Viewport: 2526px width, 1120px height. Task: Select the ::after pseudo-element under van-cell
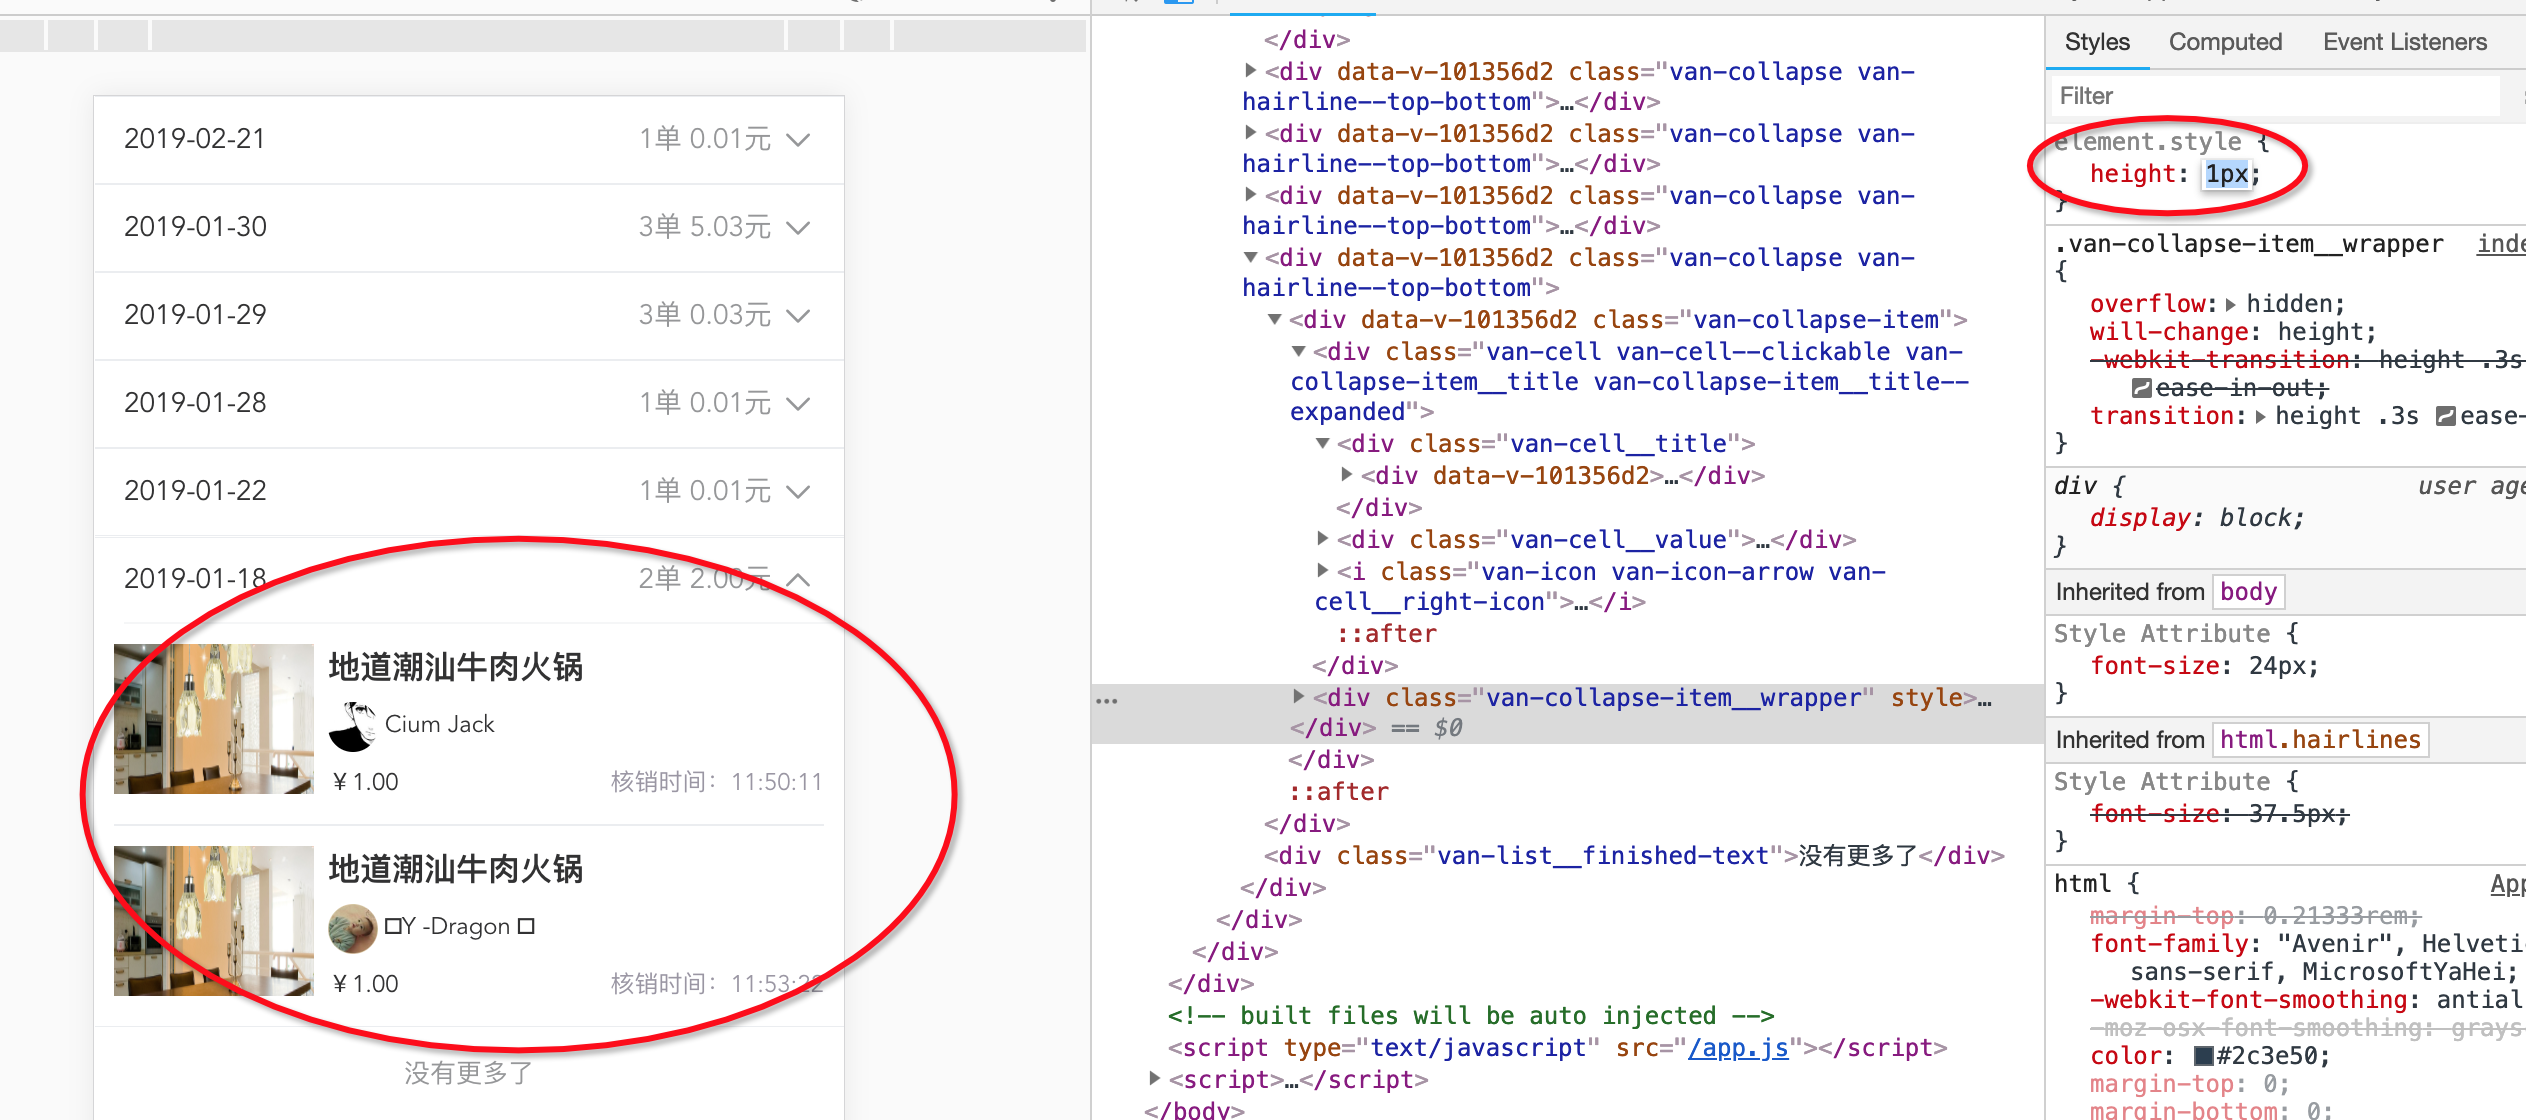pyautogui.click(x=1387, y=634)
